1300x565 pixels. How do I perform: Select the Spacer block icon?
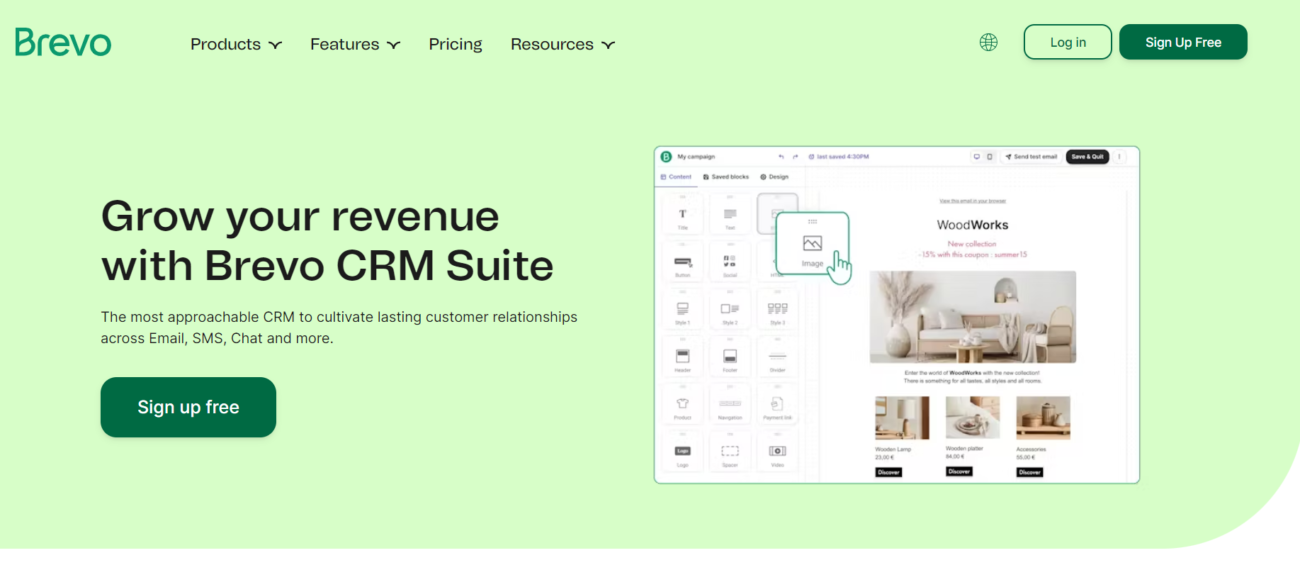(x=730, y=452)
